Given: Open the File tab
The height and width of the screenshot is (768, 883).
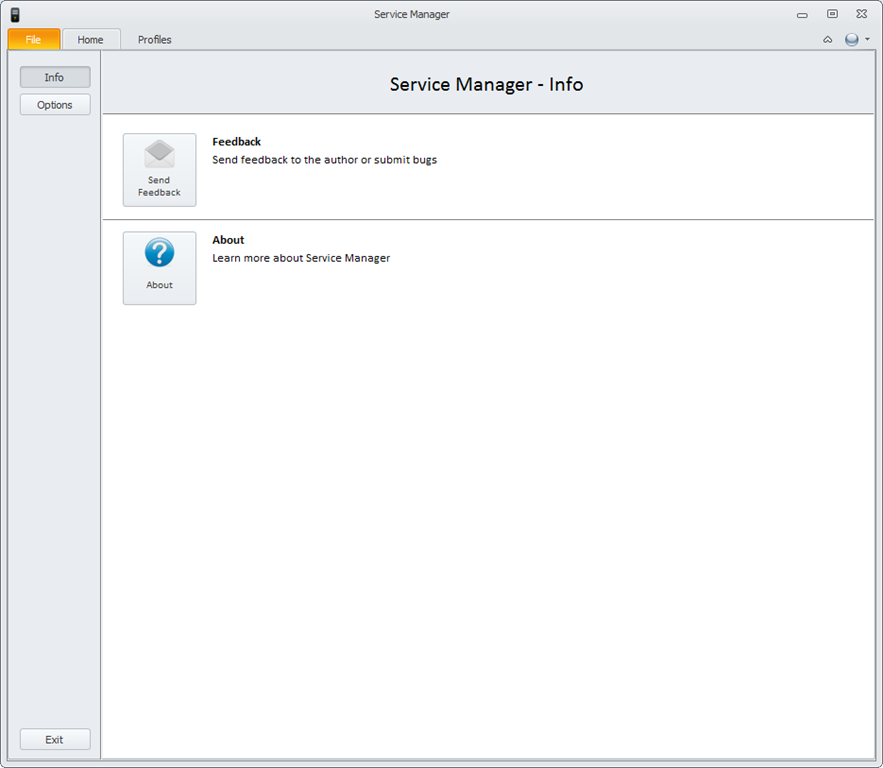Looking at the screenshot, I should [x=34, y=39].
